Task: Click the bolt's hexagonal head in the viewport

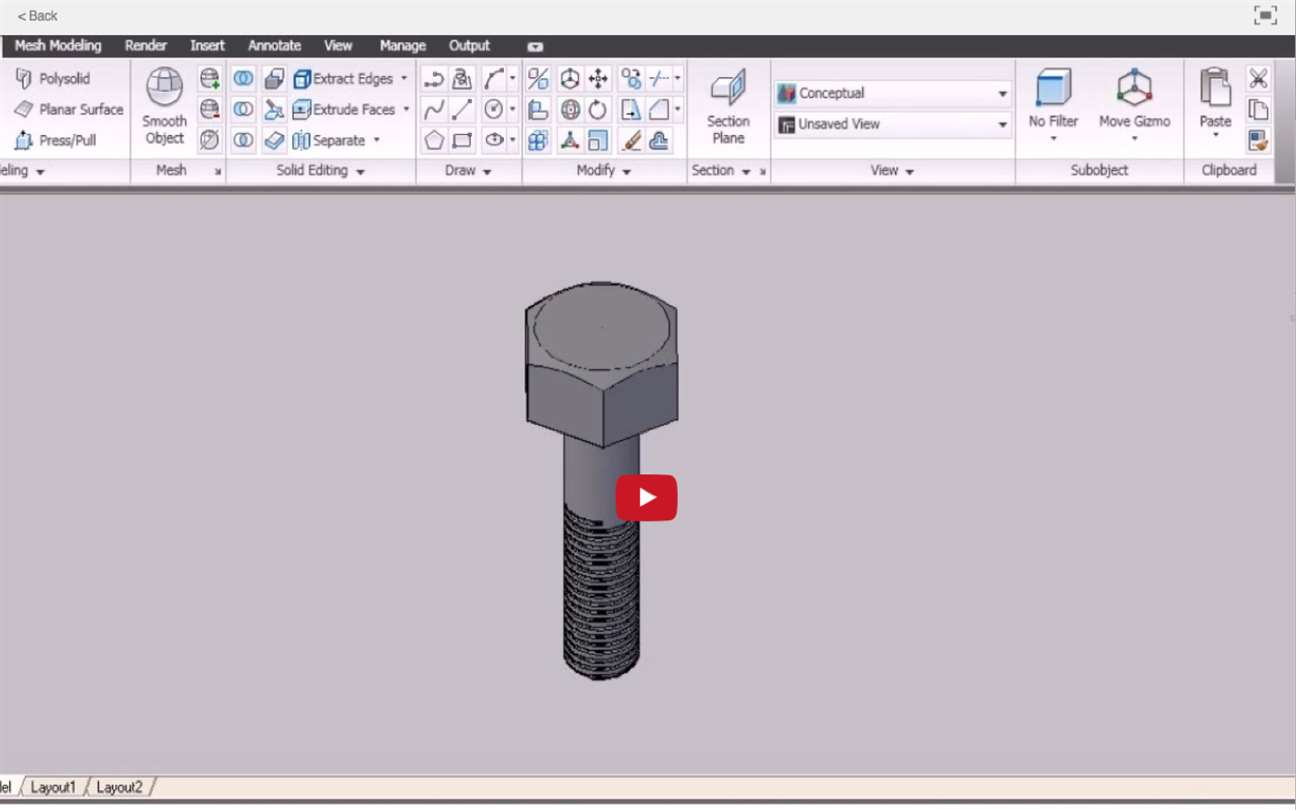Action: click(x=601, y=364)
